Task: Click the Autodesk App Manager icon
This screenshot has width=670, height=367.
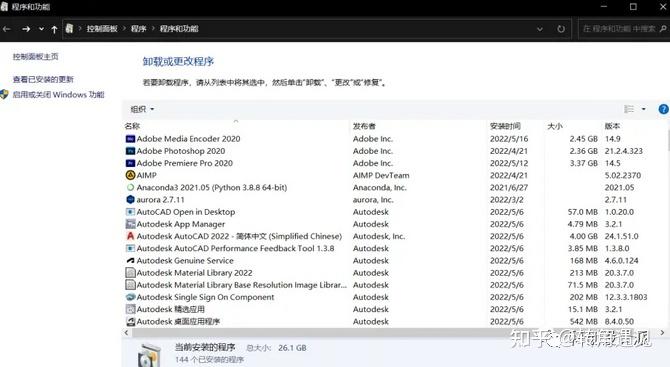Action: point(130,224)
